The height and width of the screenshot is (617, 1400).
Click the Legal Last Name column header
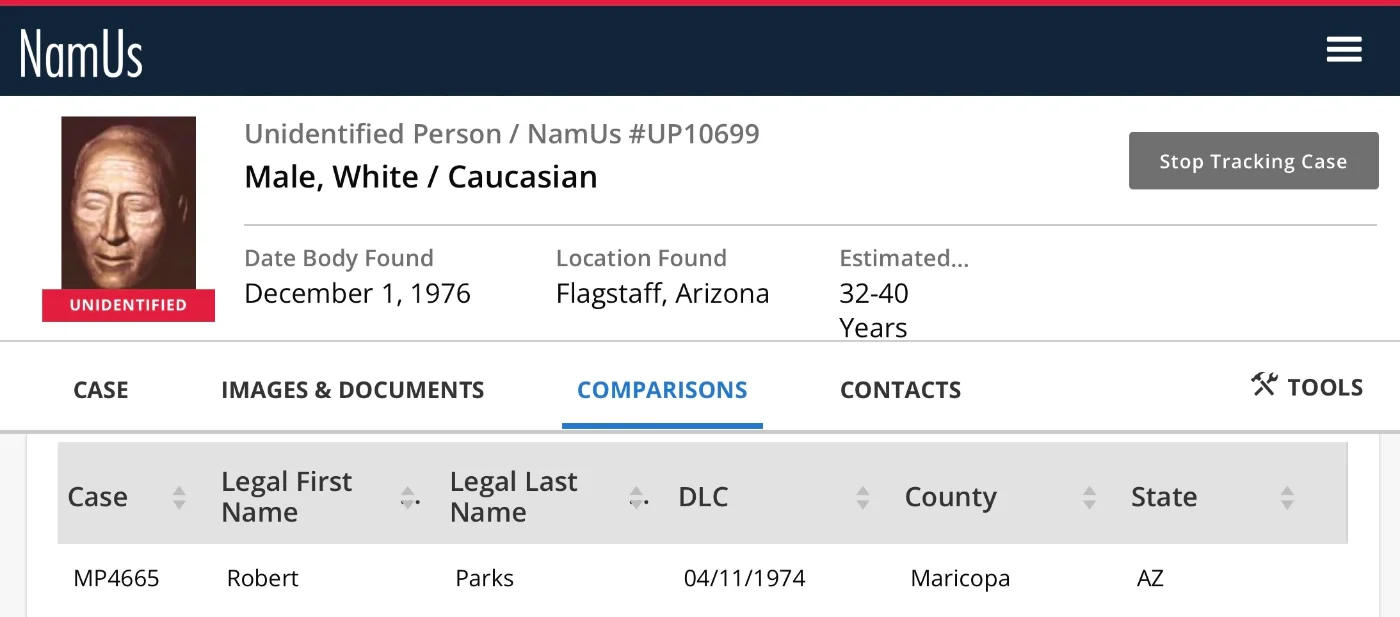coord(513,497)
